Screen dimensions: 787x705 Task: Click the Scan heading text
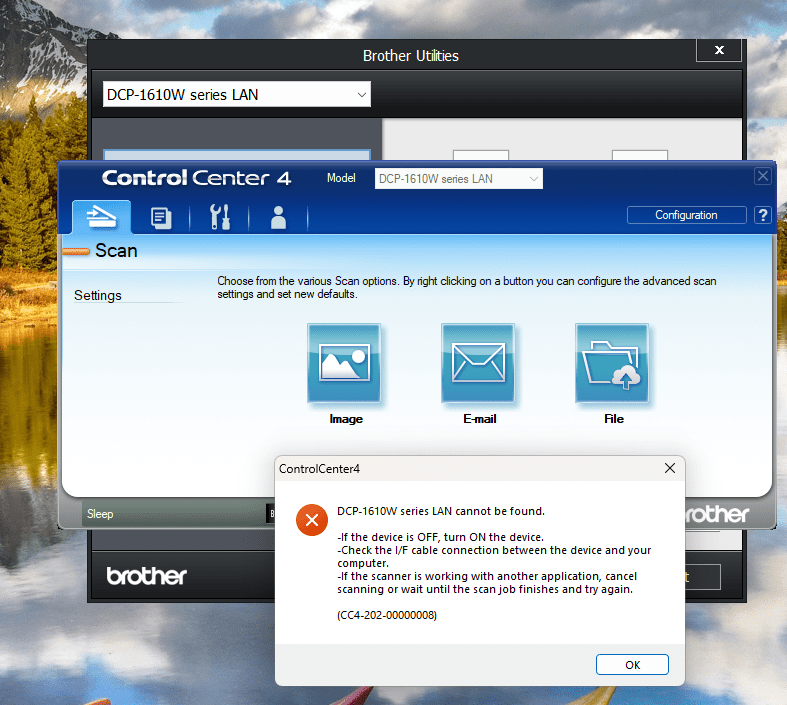116,250
